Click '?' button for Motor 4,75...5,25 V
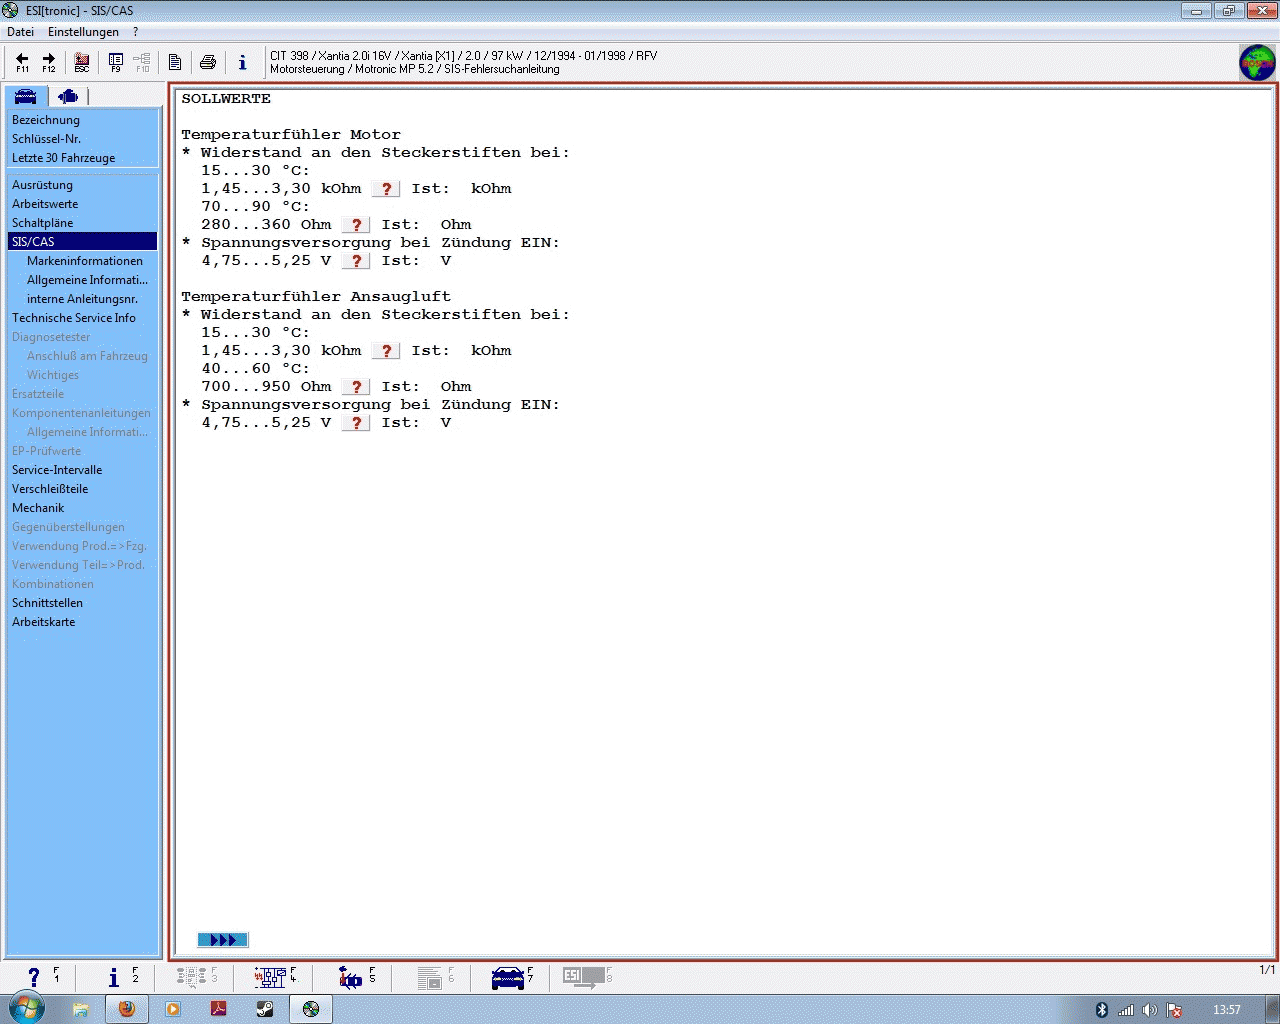1280x1024 pixels. (x=356, y=261)
